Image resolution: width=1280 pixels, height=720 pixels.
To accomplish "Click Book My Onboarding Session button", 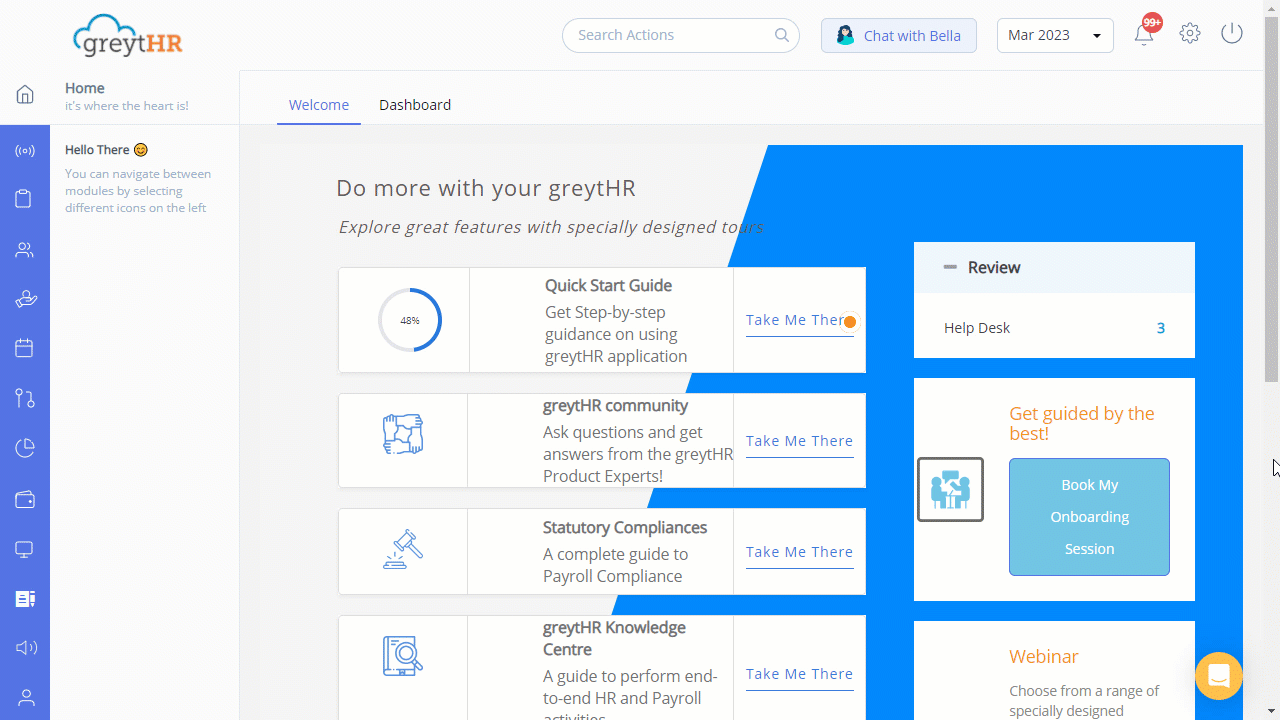I will [1089, 517].
